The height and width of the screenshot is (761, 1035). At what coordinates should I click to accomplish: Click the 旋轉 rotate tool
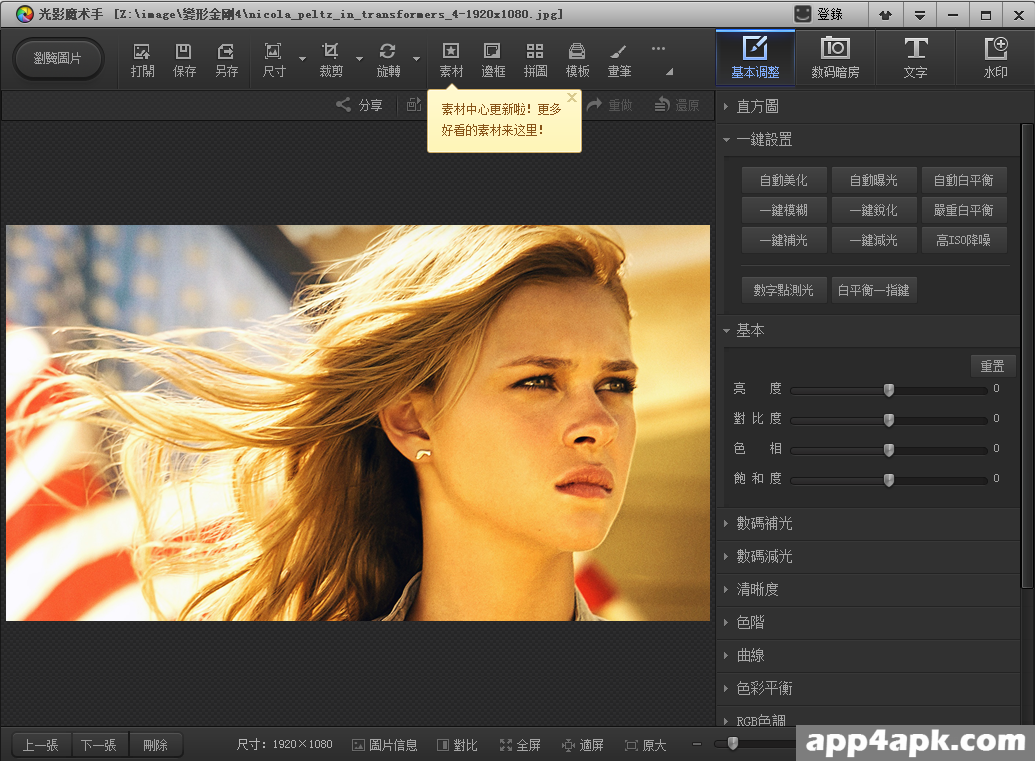pyautogui.click(x=388, y=59)
